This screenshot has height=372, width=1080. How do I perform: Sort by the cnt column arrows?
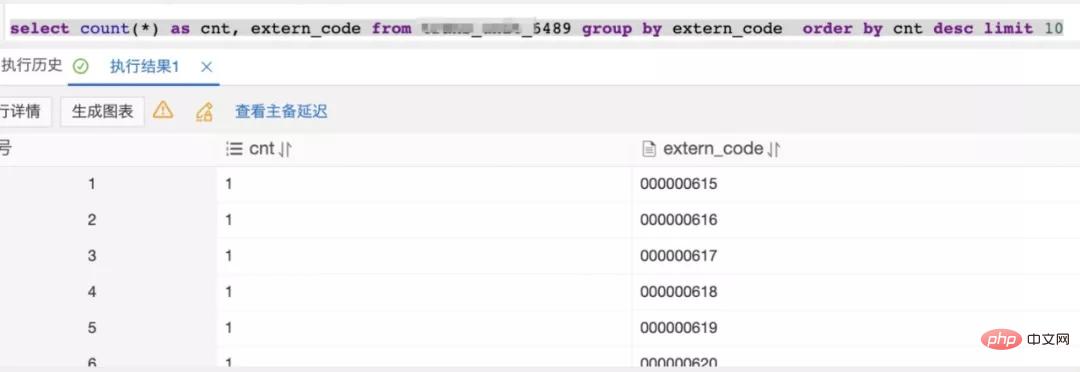[x=285, y=149]
